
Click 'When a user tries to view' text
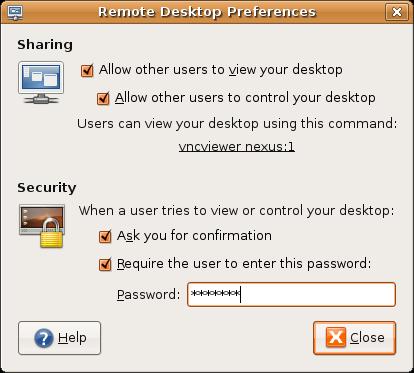(x=236, y=211)
